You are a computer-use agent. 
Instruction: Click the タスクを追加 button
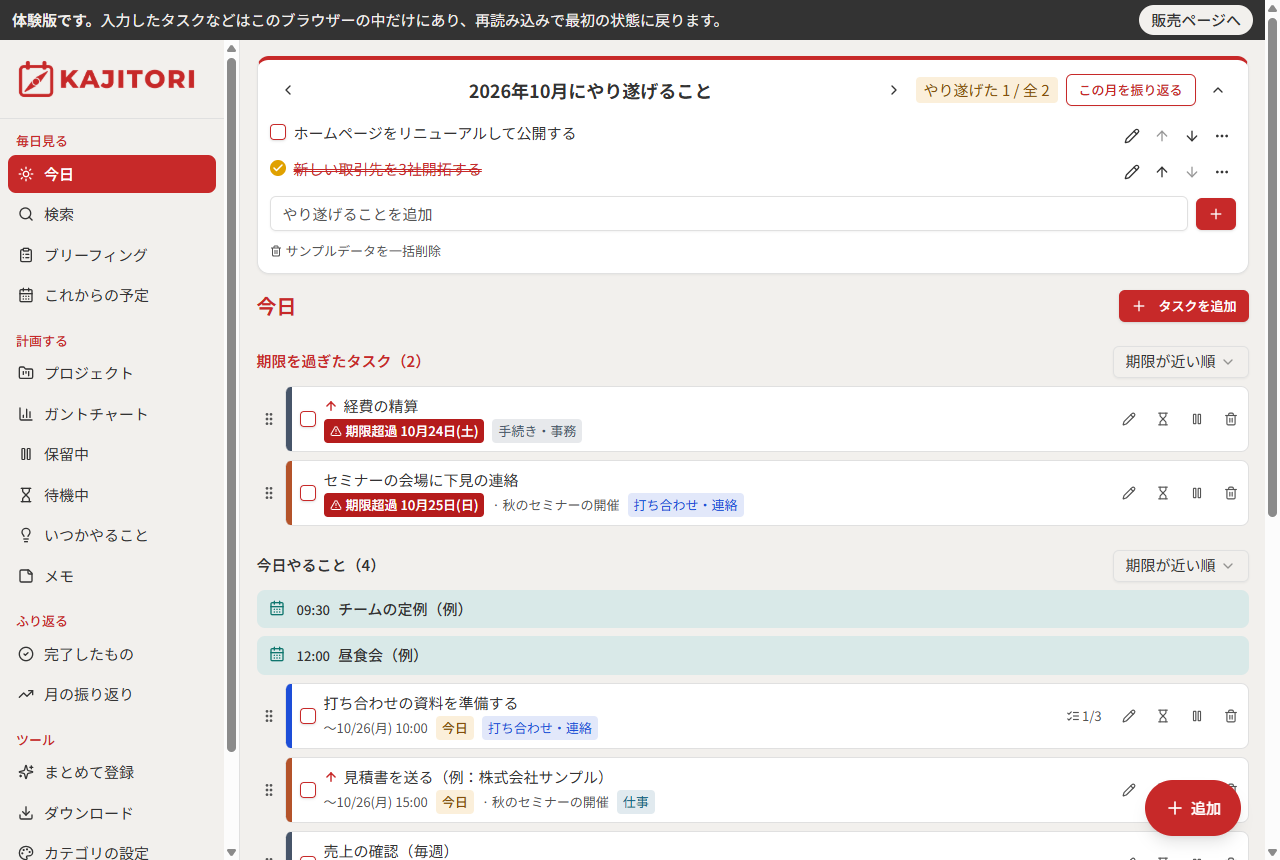(x=1184, y=306)
